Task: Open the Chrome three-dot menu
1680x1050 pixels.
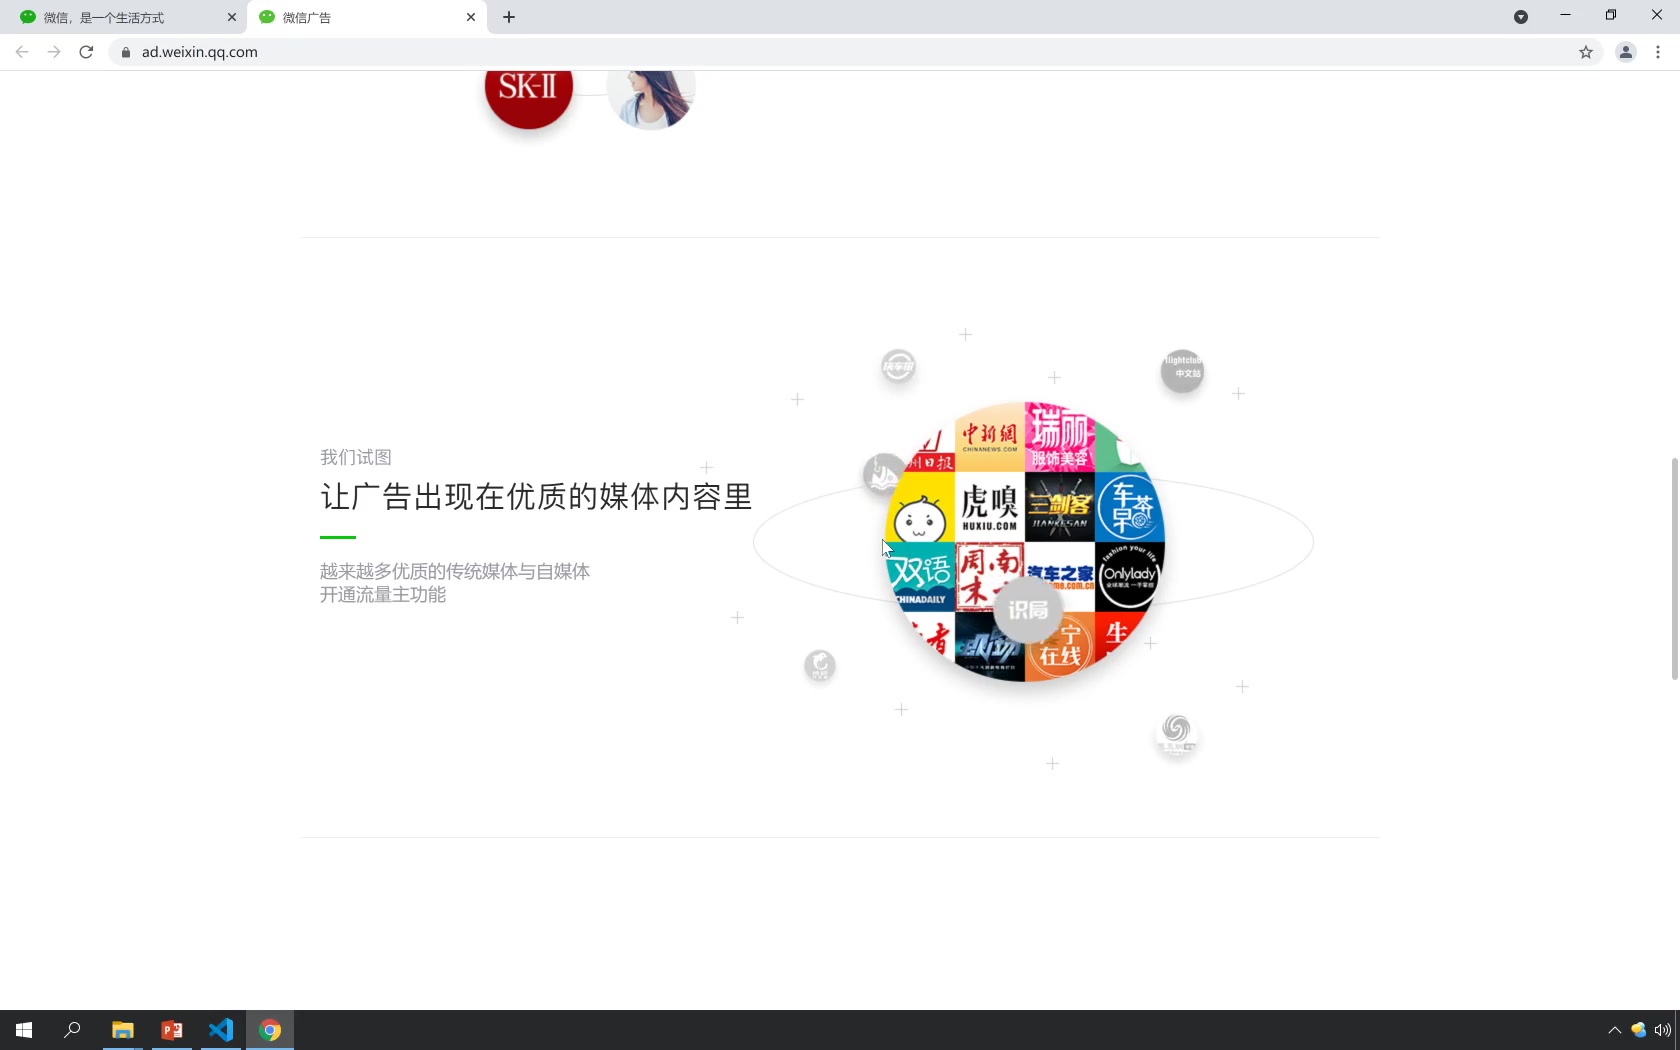Action: point(1658,52)
